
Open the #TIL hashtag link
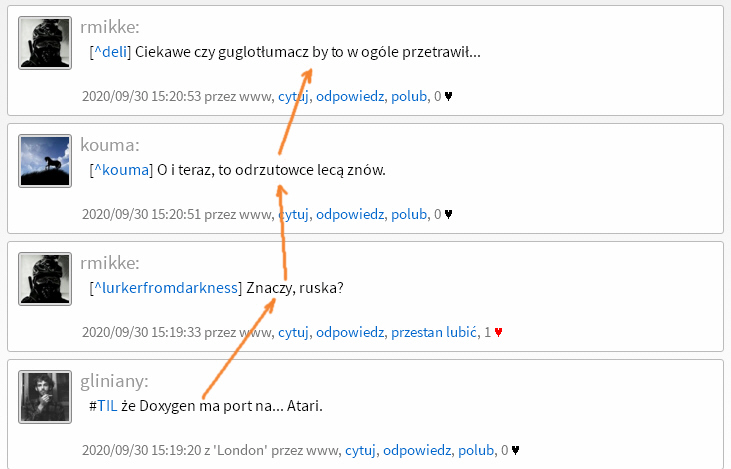pos(107,406)
